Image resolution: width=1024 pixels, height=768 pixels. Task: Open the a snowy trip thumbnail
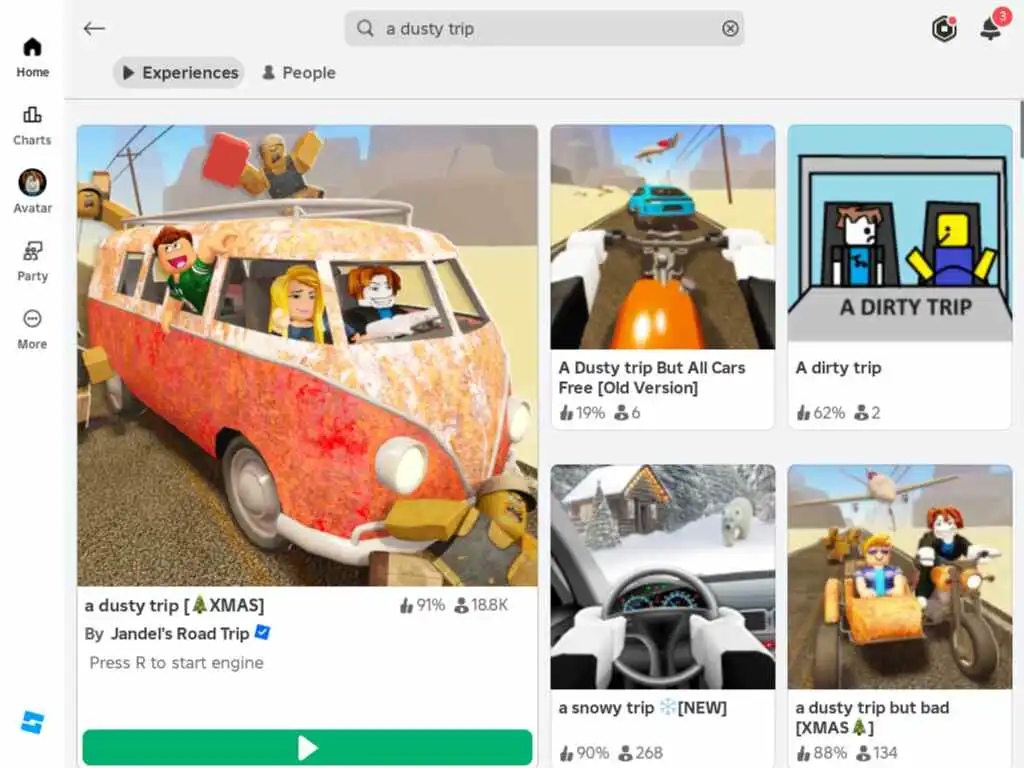(x=662, y=577)
